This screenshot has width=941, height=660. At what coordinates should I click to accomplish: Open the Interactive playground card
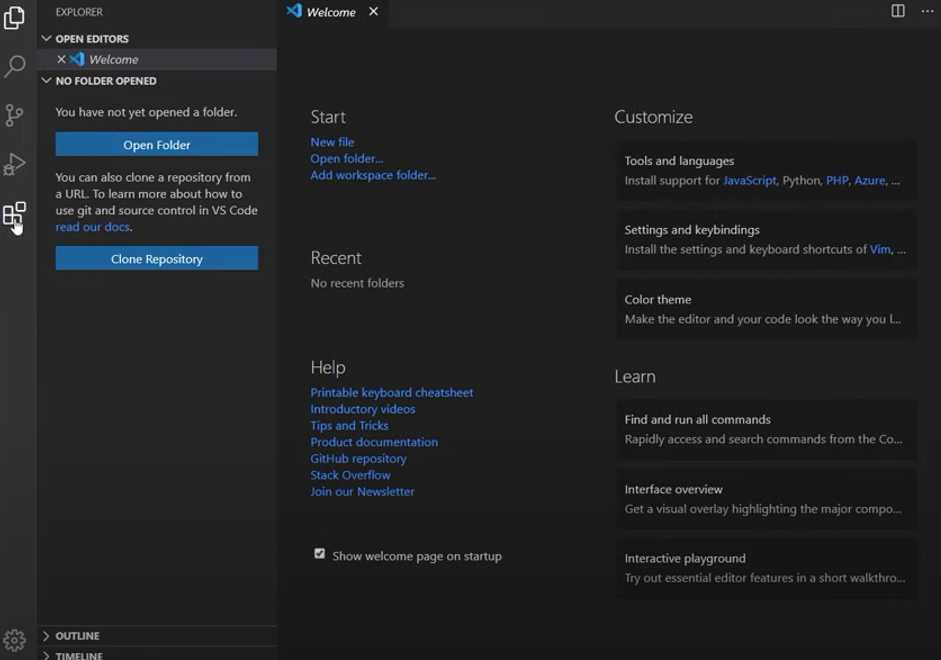(x=766, y=568)
